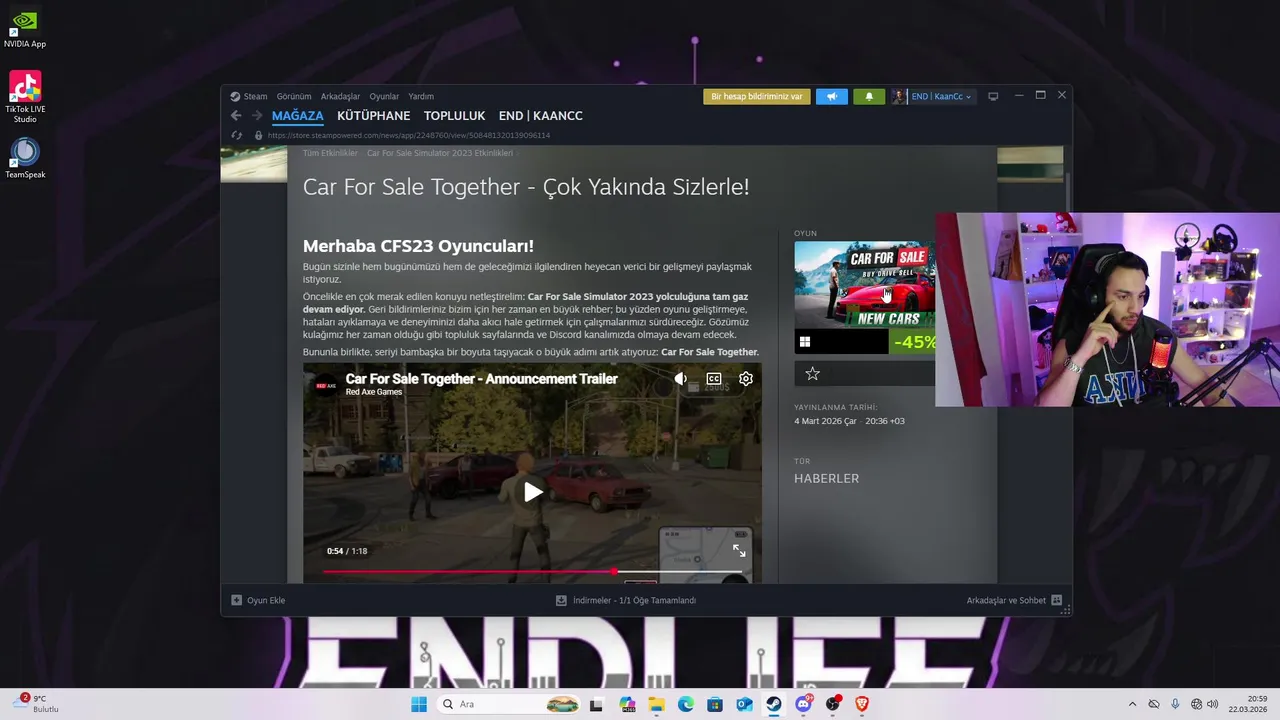Show hidden system tray icons

pyautogui.click(x=1132, y=704)
